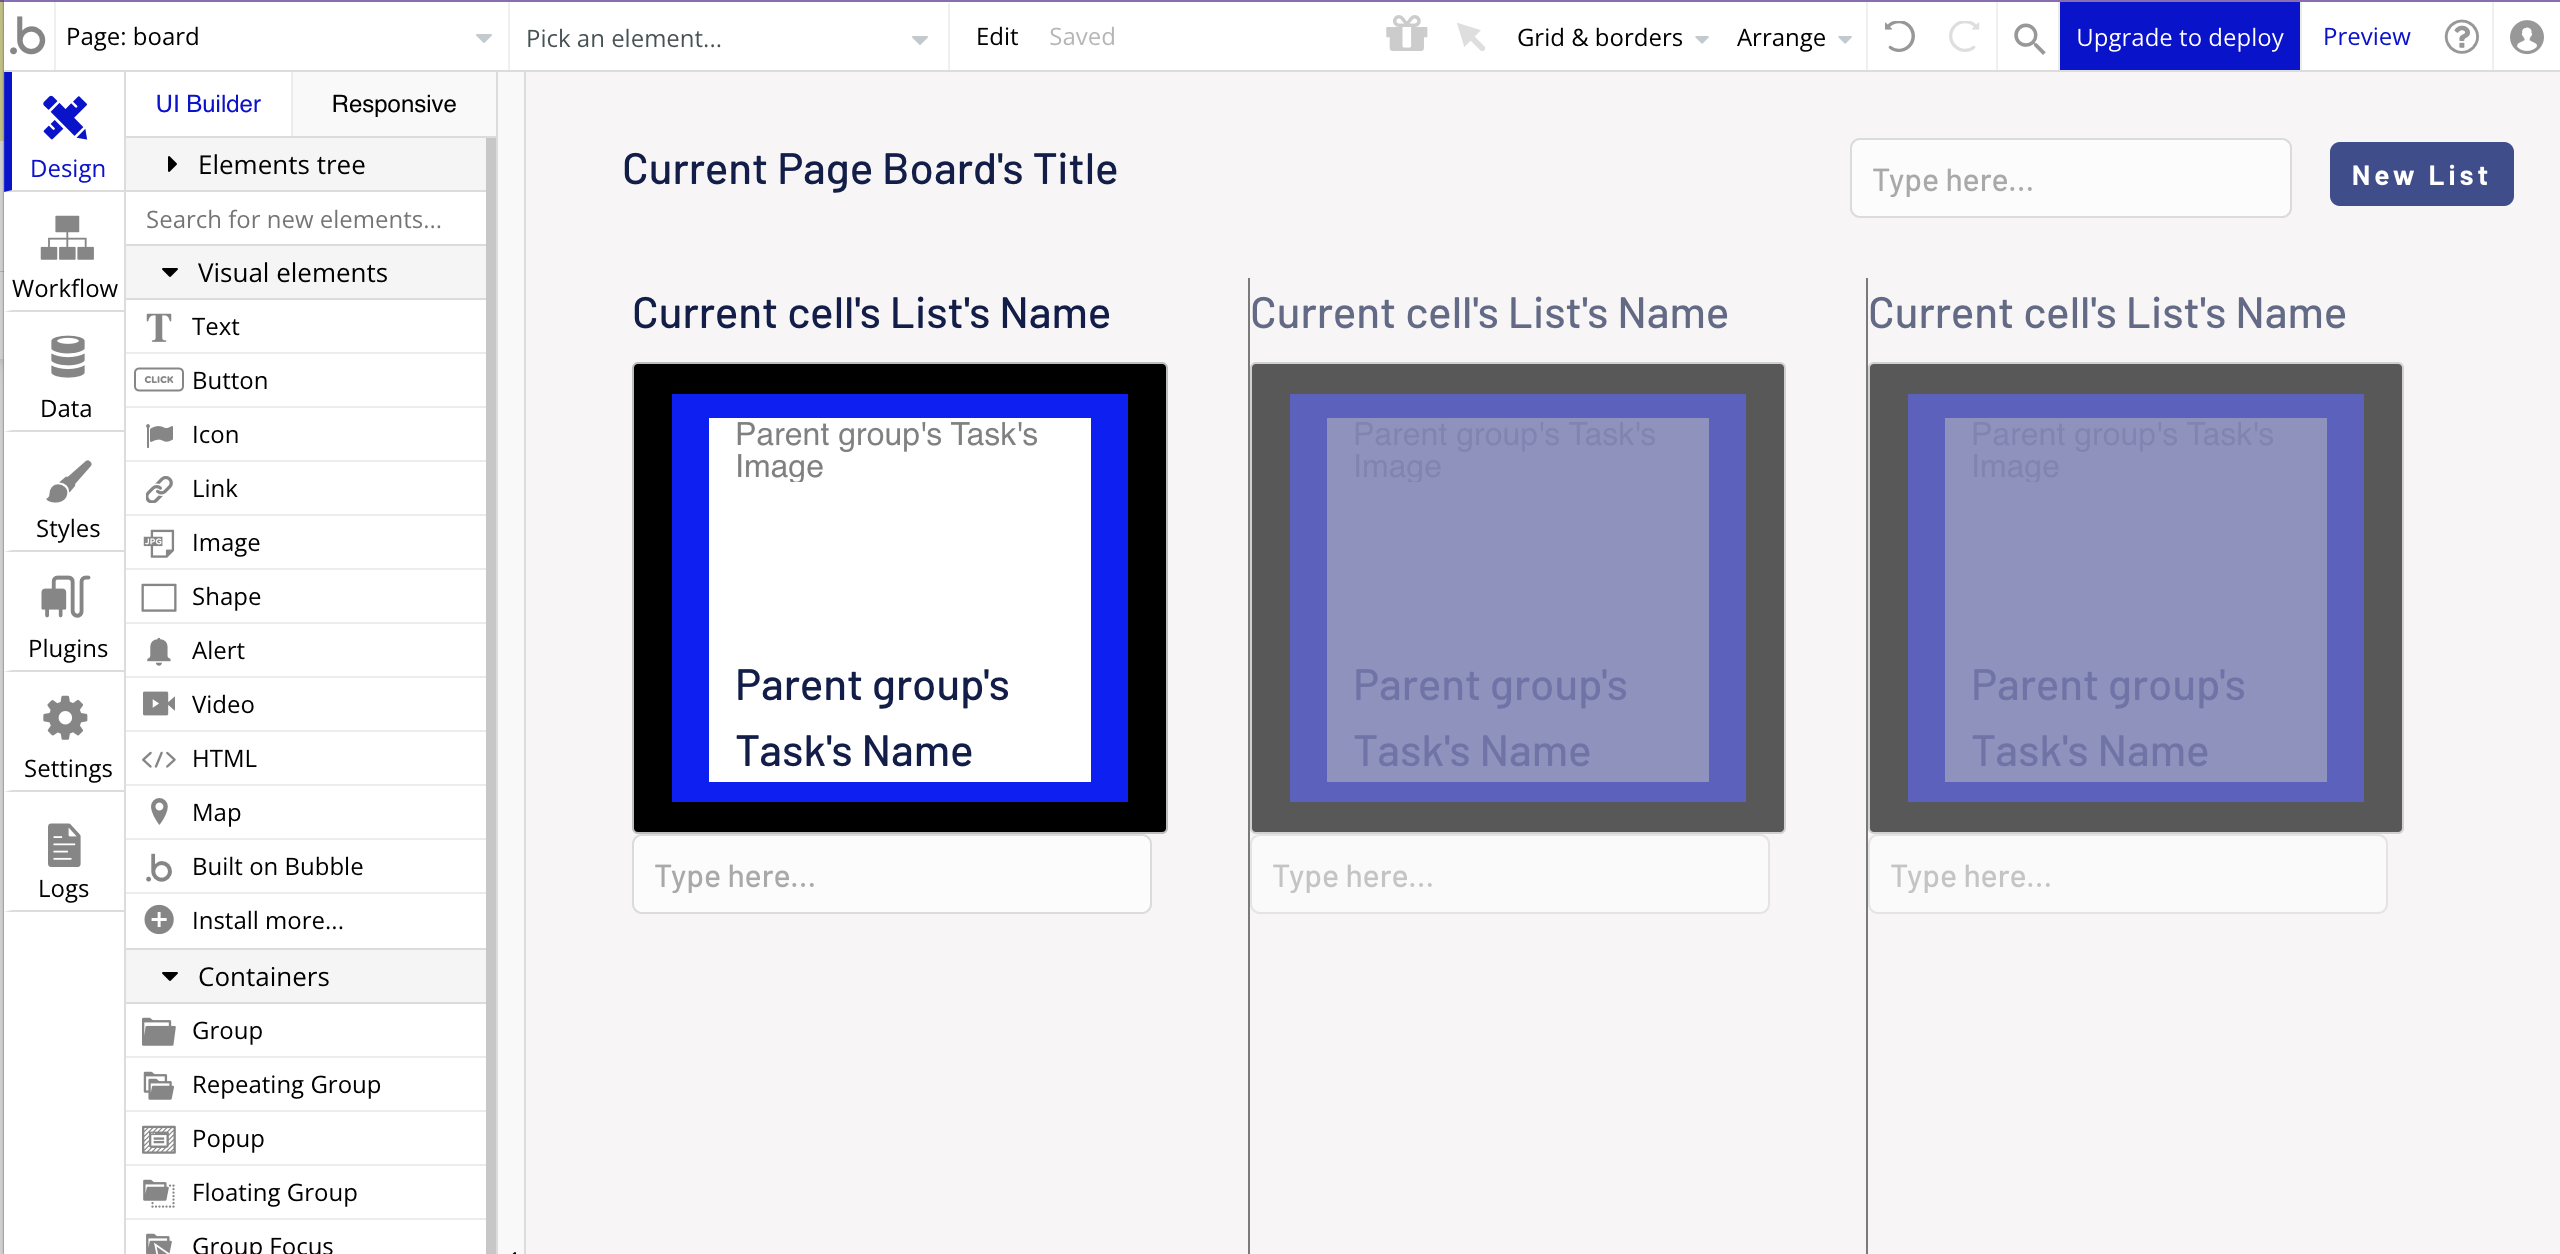Screen dimensions: 2560x1254
Task: Open the account profile icon
Action: (x=2526, y=37)
